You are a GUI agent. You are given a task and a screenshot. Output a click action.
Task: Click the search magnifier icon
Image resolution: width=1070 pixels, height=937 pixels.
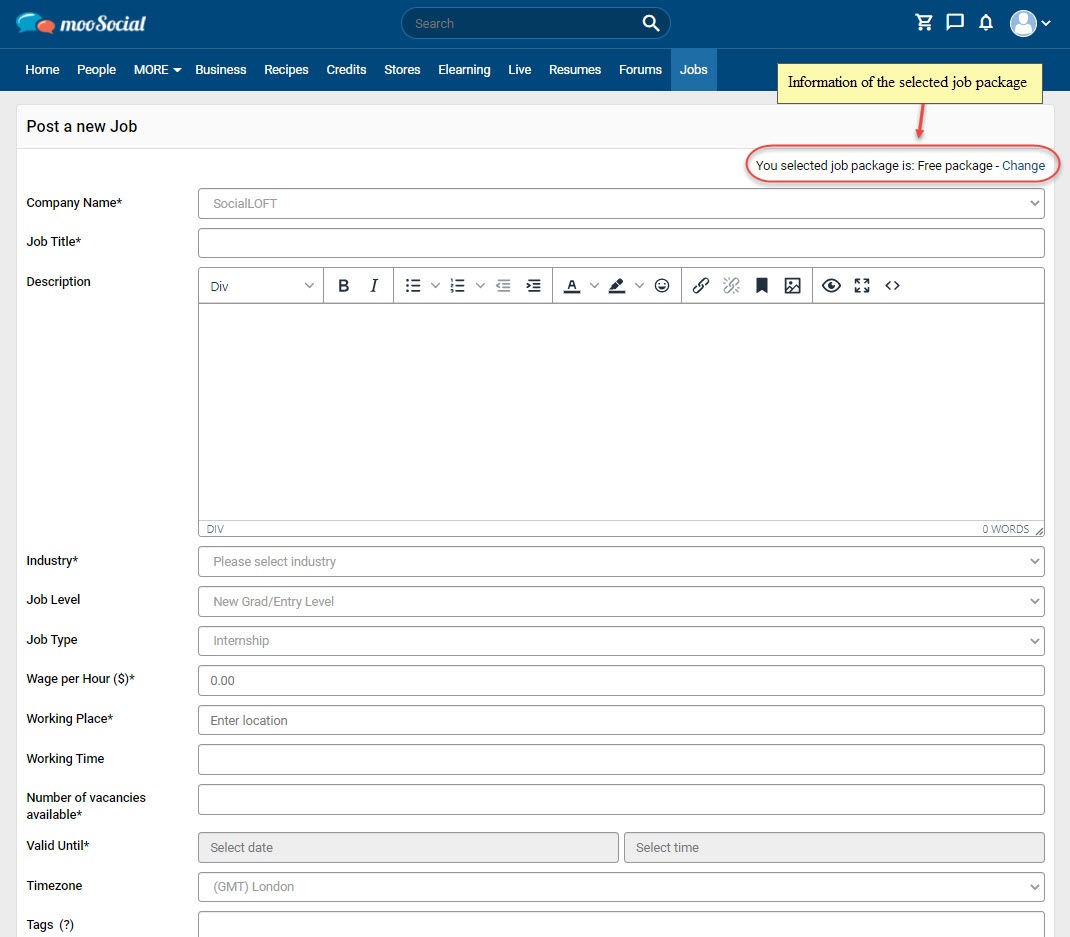650,23
